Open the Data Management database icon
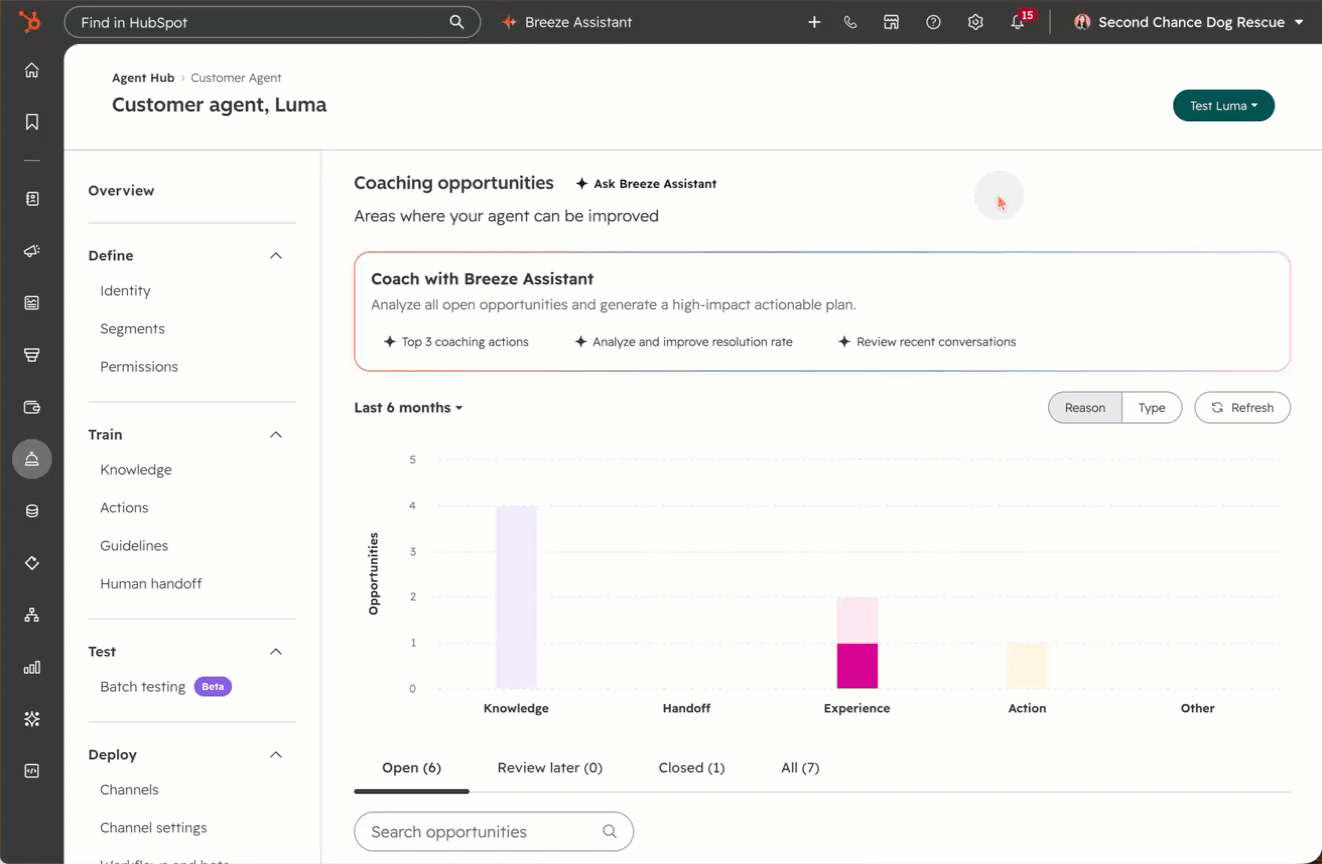The width and height of the screenshot is (1322, 864). [x=32, y=511]
